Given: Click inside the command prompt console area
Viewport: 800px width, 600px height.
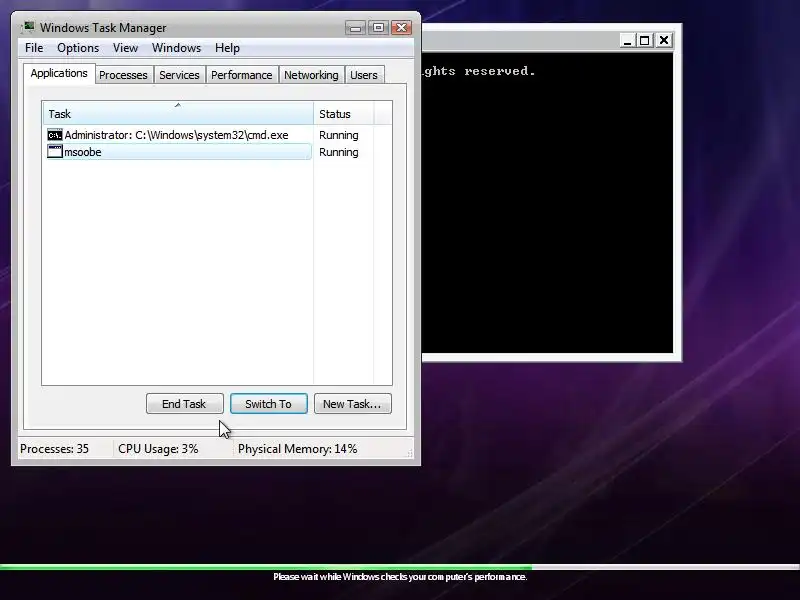Looking at the screenshot, I should click(x=547, y=203).
